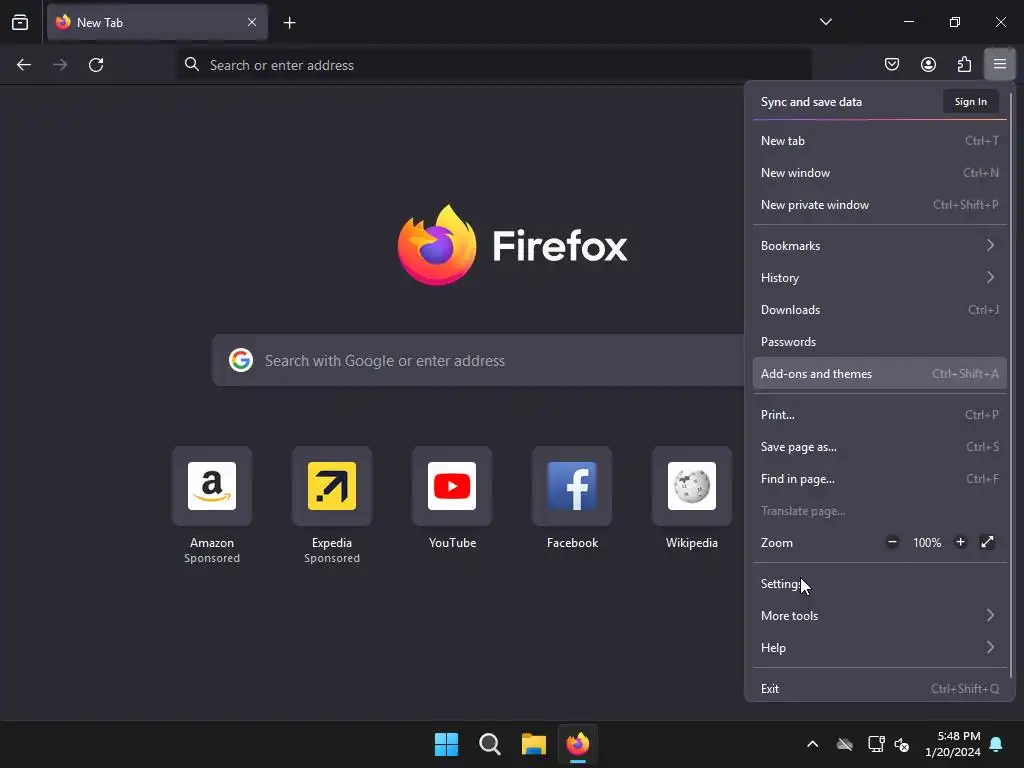Choose New tab menu item

[880, 140]
